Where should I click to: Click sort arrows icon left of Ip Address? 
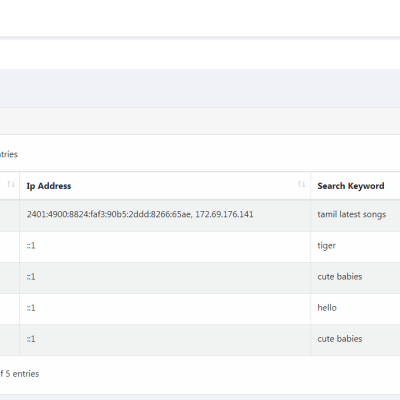[x=11, y=184]
